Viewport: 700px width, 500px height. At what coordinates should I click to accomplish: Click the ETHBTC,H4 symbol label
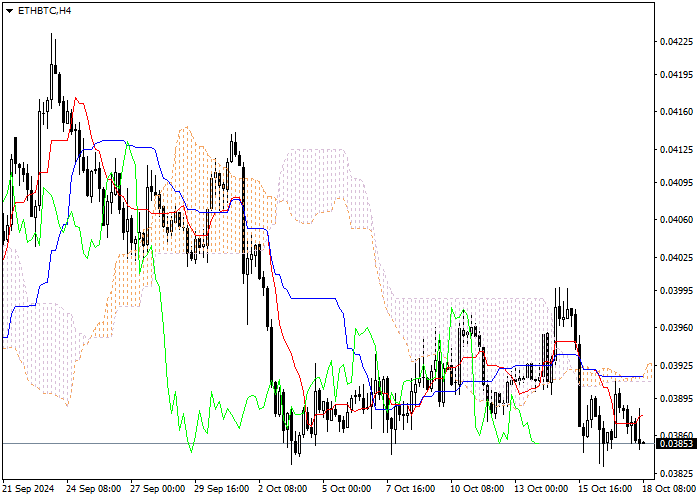click(44, 11)
